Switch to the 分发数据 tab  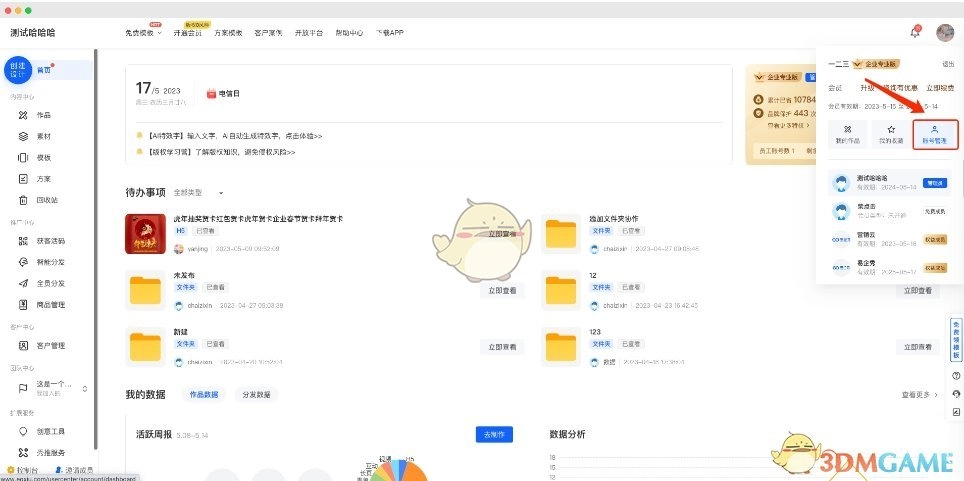click(256, 394)
